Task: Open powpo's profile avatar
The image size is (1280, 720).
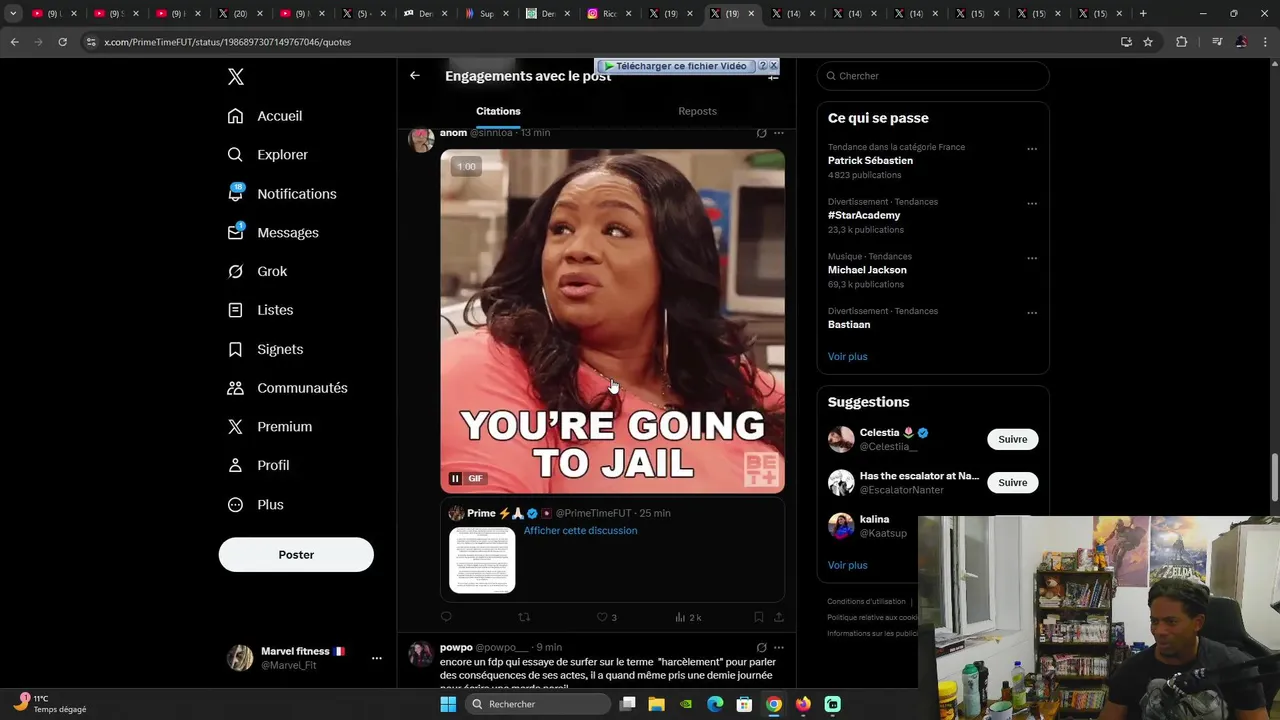Action: tap(421, 654)
